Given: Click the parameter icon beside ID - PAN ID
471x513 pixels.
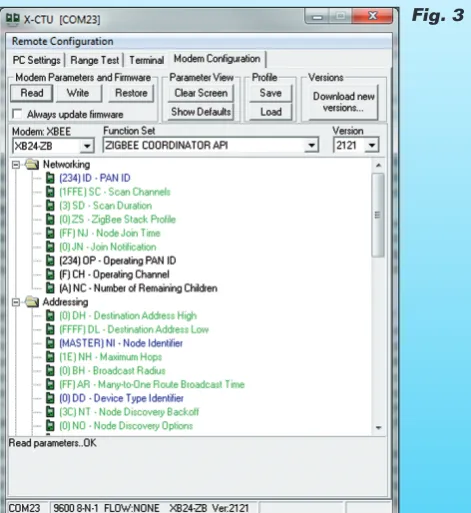Looking at the screenshot, I should (50, 178).
